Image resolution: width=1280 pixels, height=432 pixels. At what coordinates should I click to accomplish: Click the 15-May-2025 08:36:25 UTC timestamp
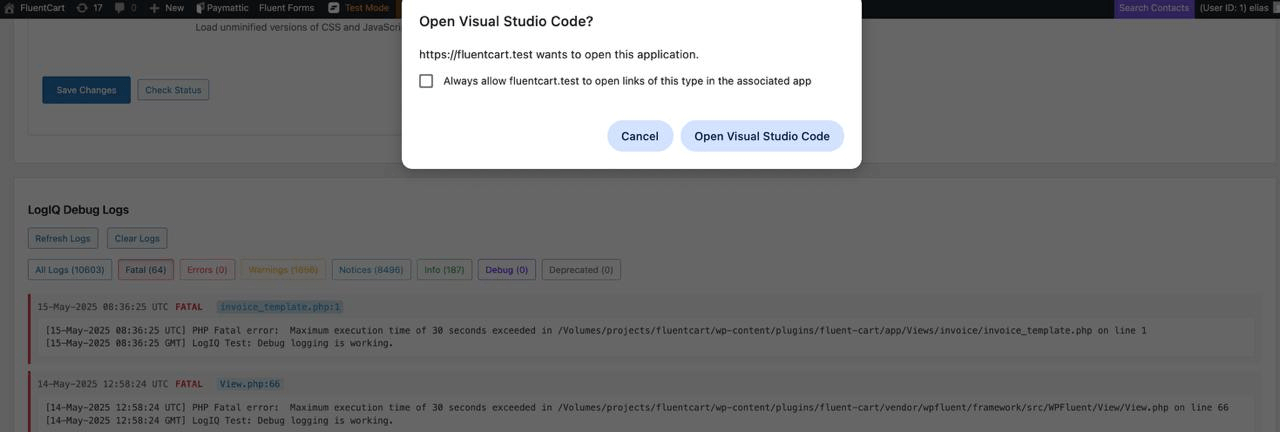tap(103, 307)
